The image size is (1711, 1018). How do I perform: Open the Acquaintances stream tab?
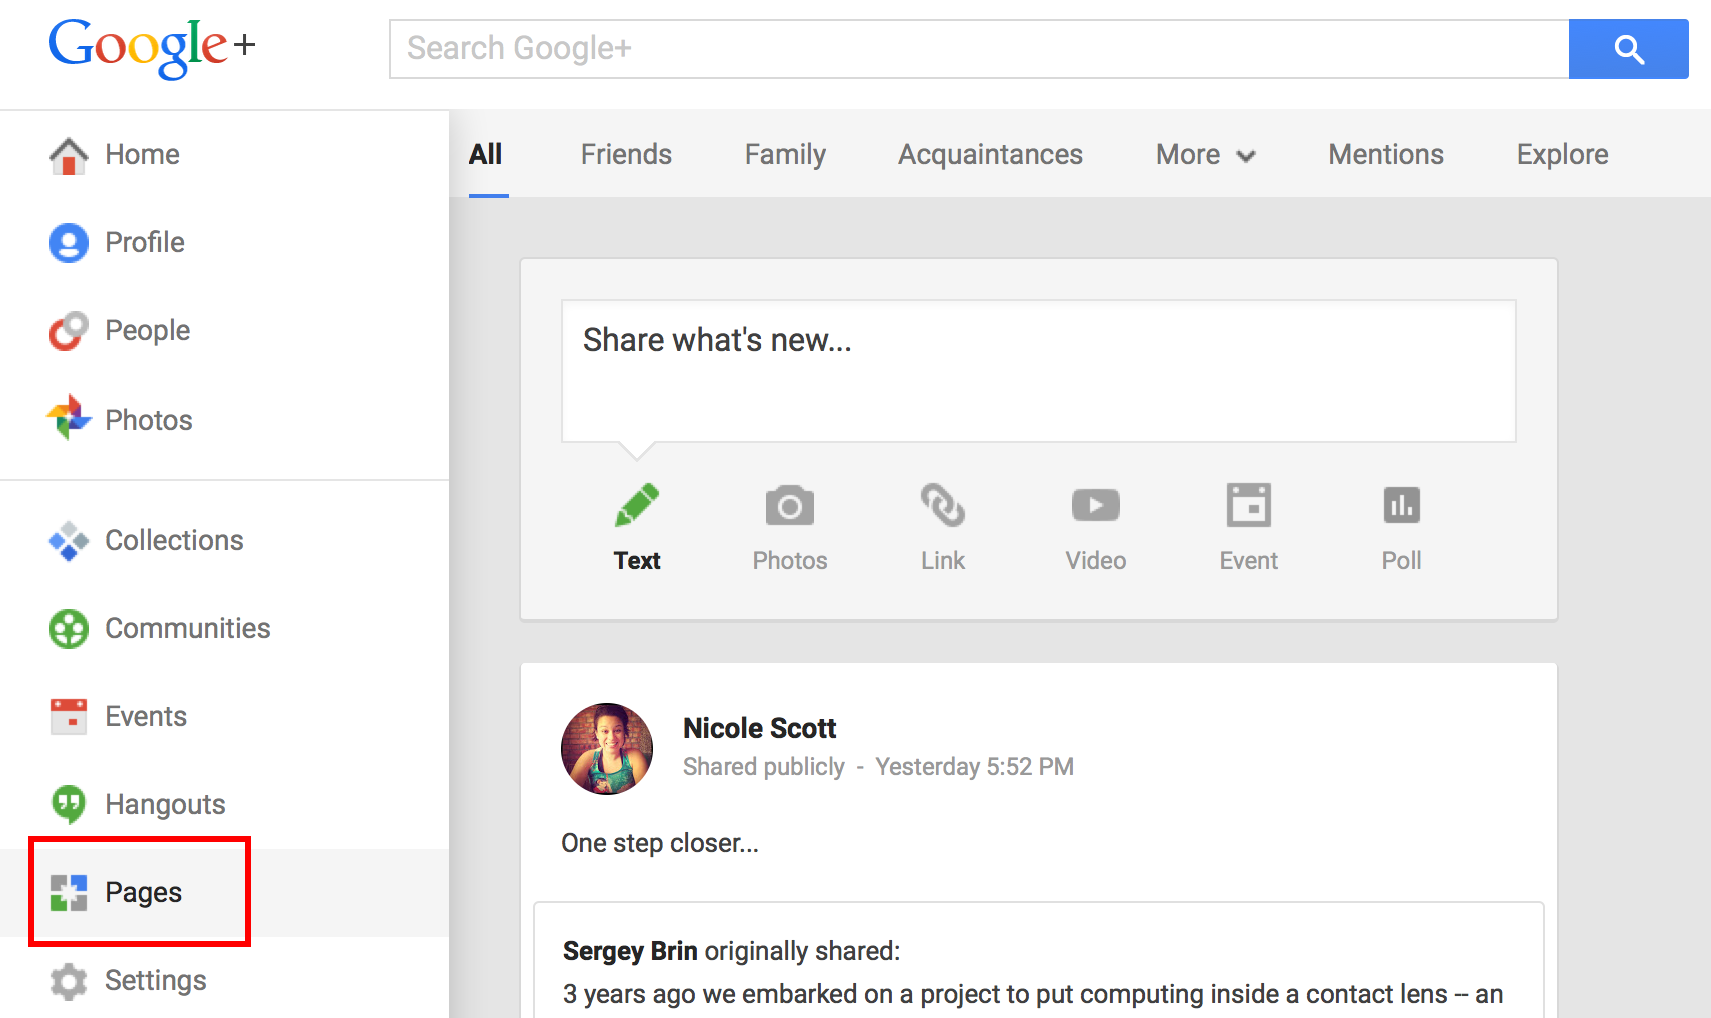990,155
